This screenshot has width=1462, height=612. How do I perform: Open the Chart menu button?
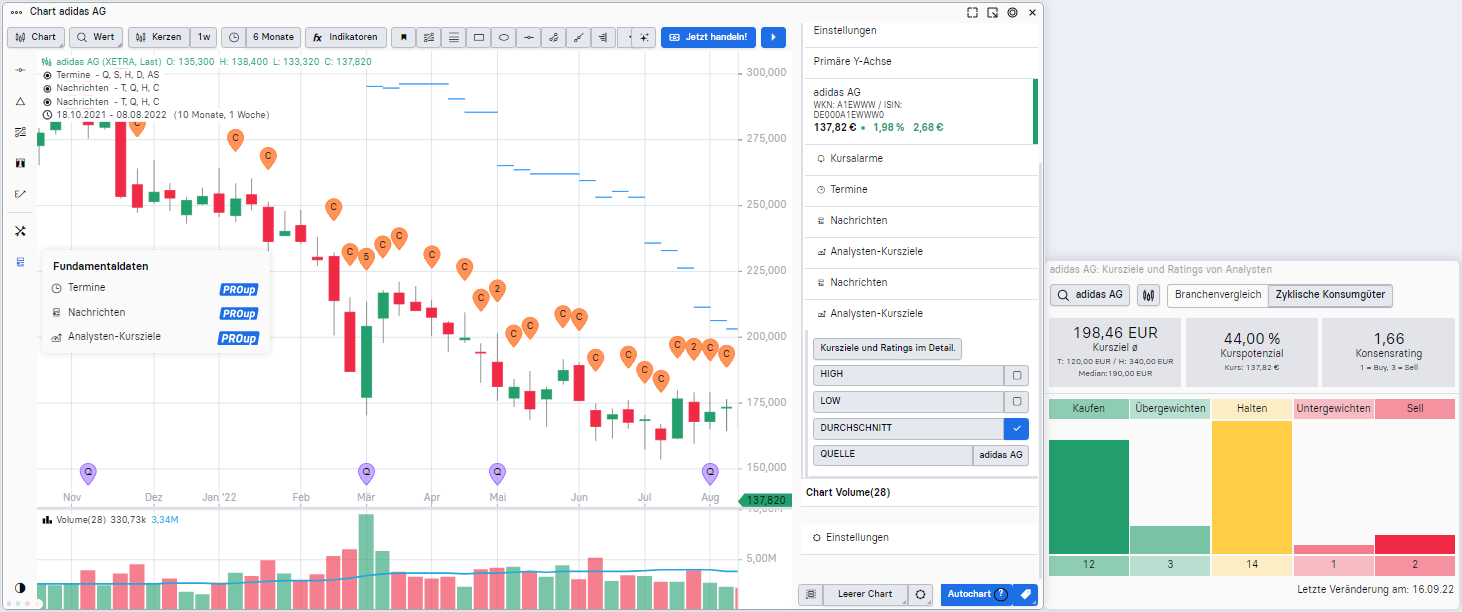click(36, 37)
